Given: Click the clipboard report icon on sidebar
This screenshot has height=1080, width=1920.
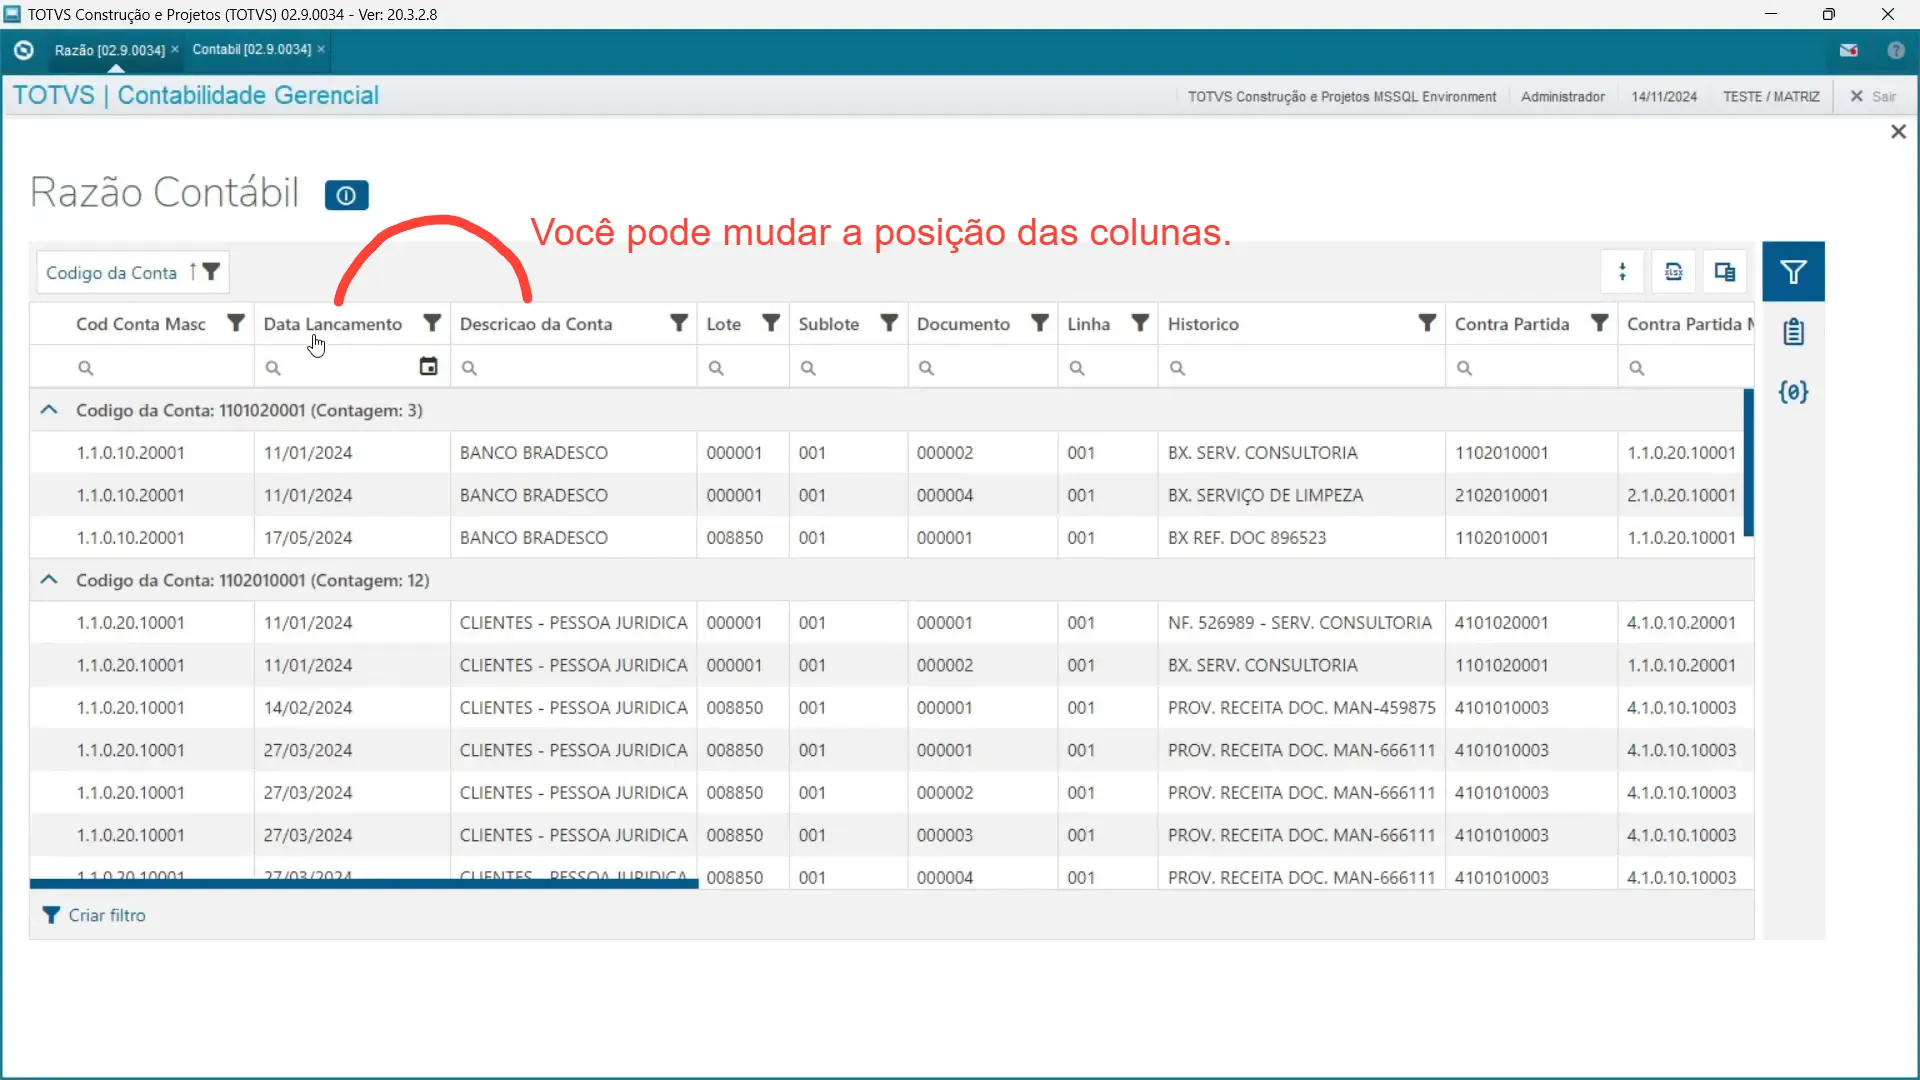Looking at the screenshot, I should tap(1793, 332).
